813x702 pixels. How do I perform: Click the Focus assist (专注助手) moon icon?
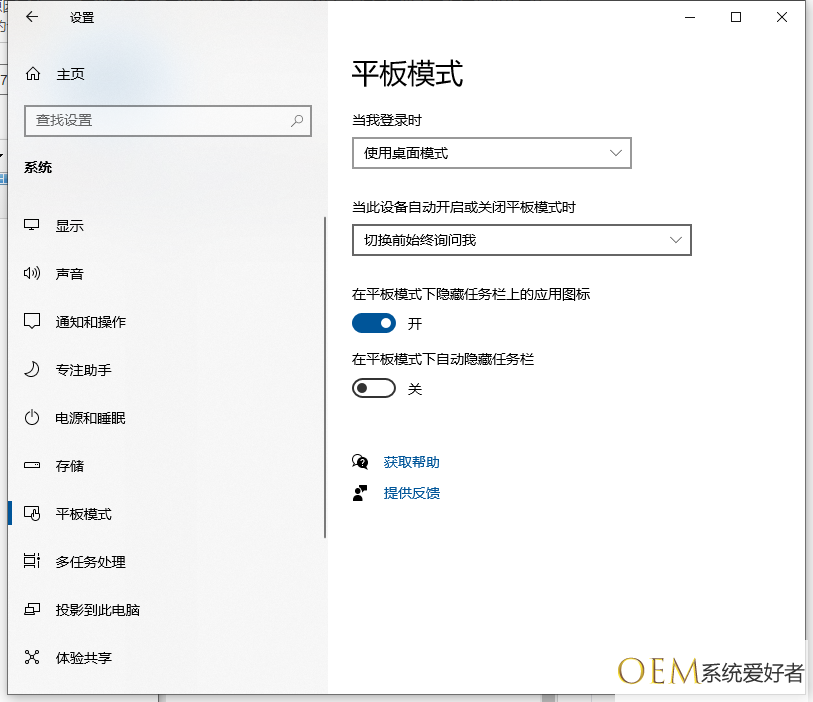[x=32, y=370]
